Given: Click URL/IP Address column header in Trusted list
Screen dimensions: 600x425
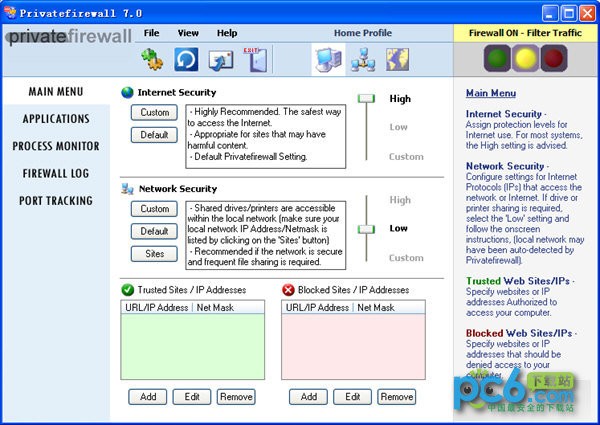Looking at the screenshot, I should click(x=157, y=308).
